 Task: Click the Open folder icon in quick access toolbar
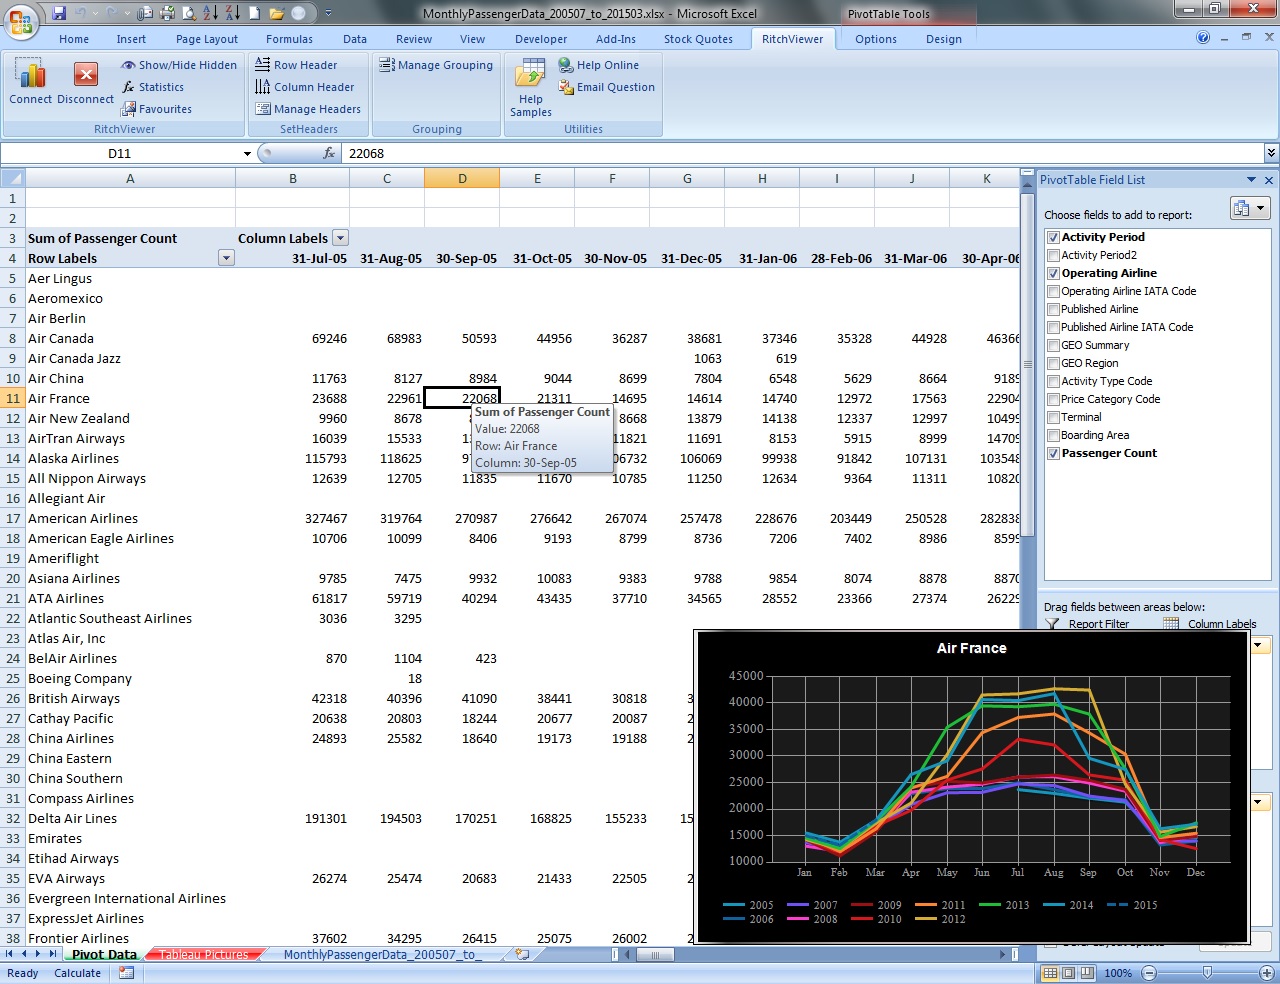click(x=276, y=13)
